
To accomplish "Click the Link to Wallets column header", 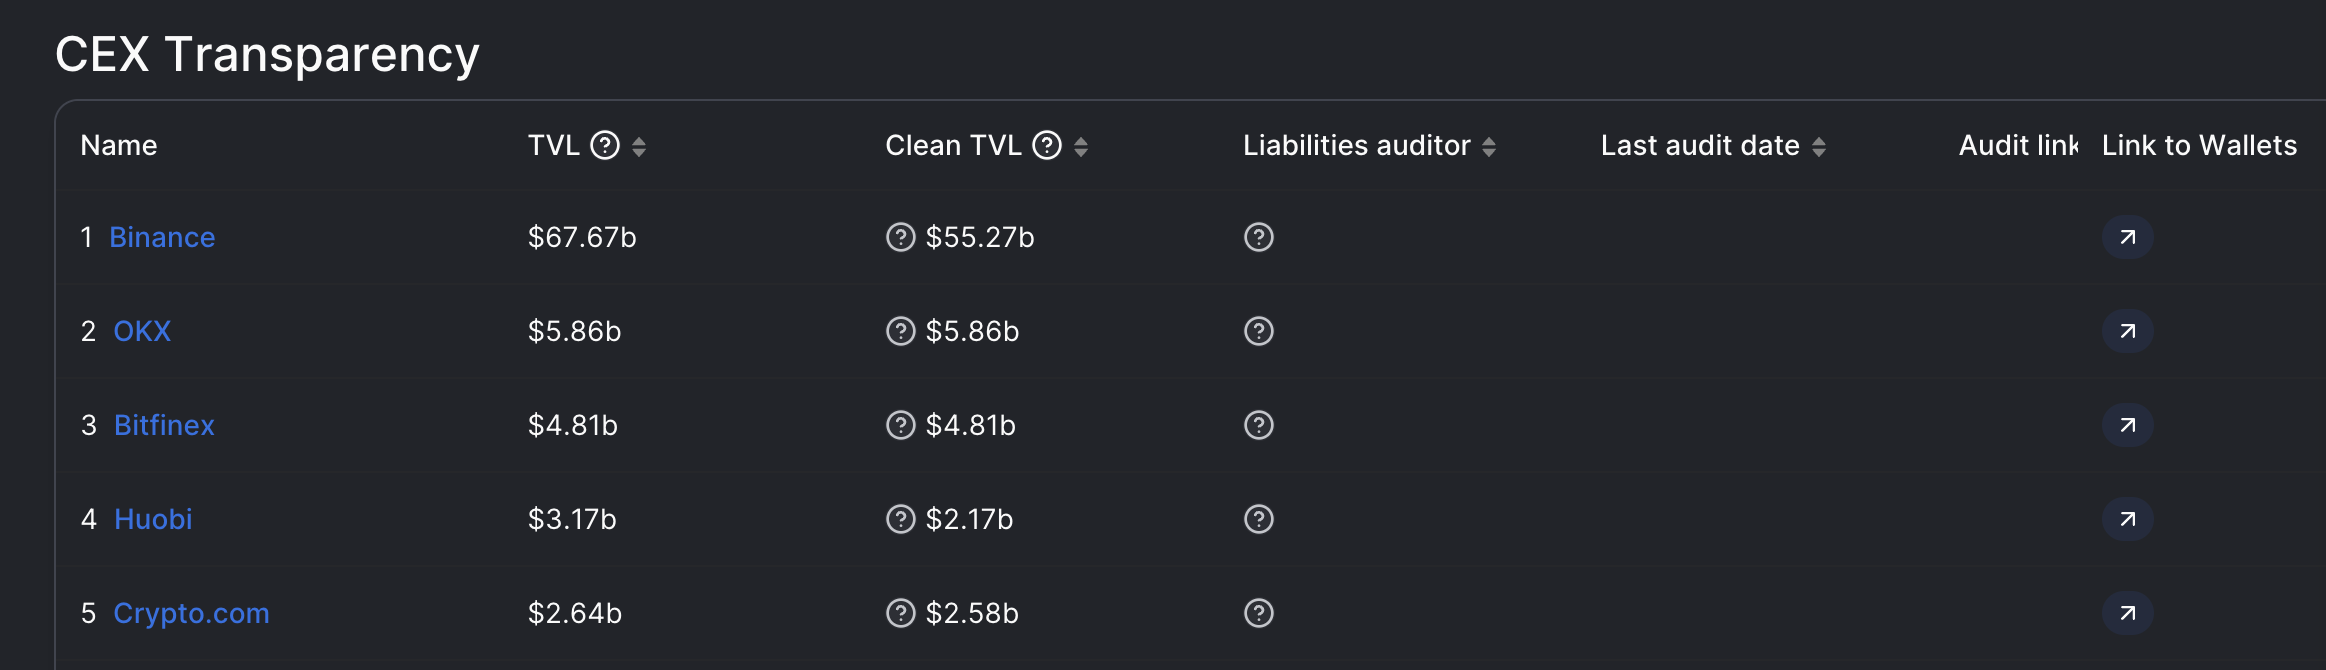I will (x=2199, y=146).
